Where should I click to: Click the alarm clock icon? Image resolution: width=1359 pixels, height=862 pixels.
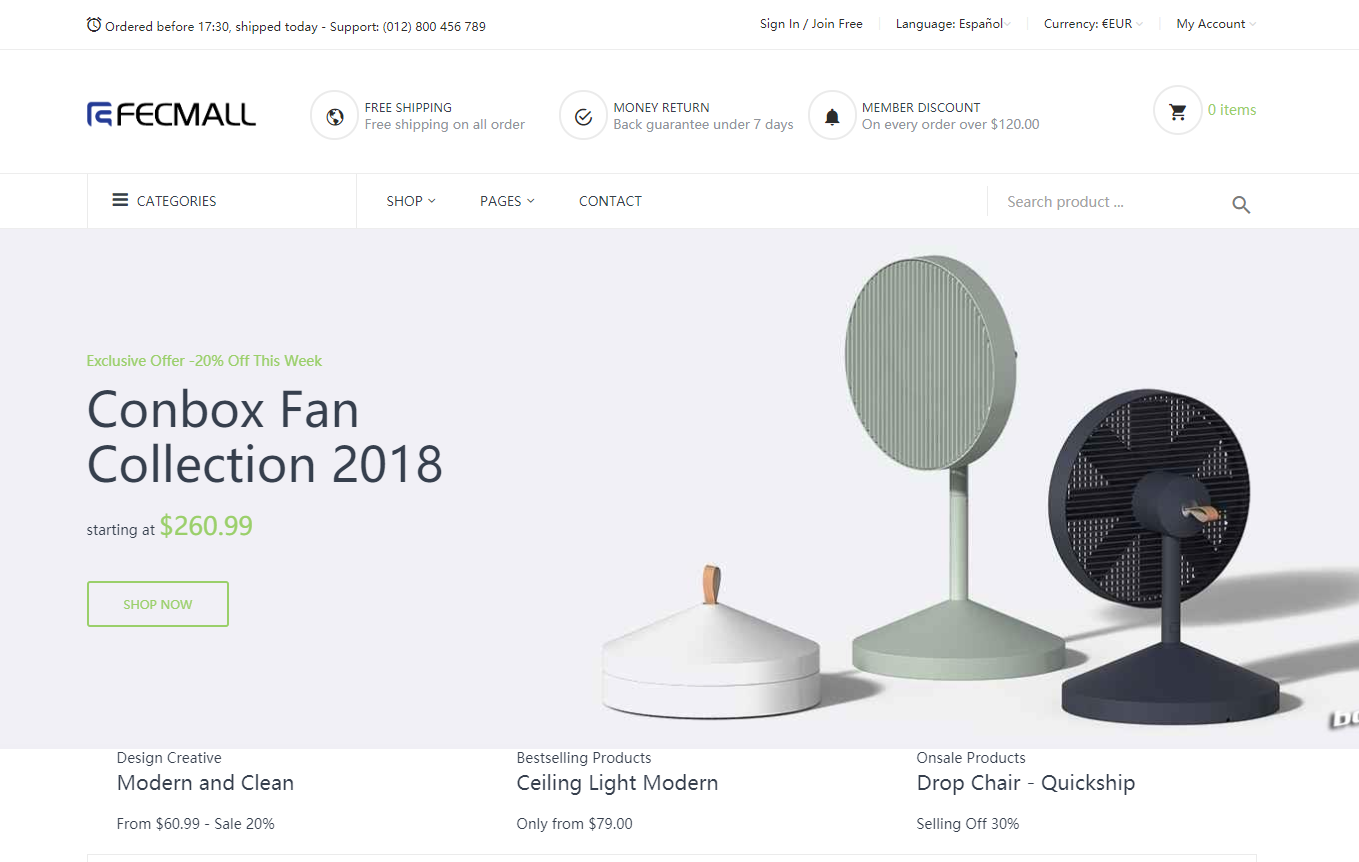click(x=94, y=25)
